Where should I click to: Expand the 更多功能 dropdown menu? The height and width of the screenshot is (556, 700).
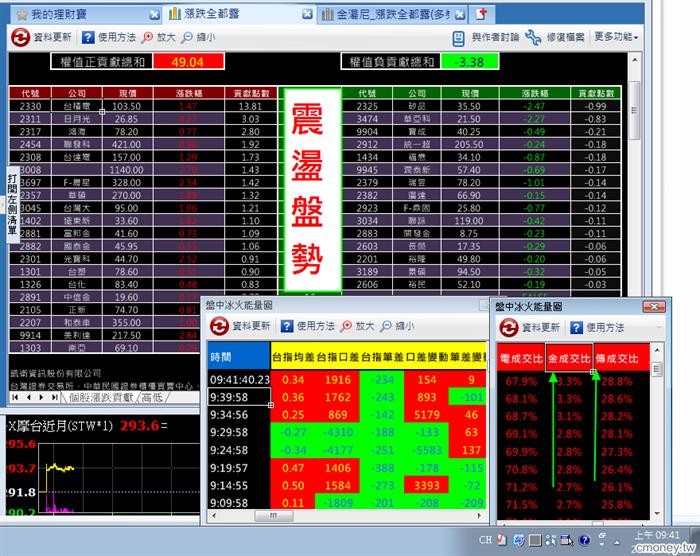[x=616, y=37]
